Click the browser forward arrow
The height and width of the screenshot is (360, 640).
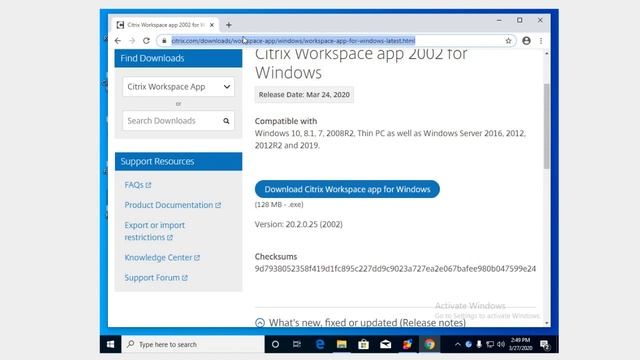132,41
